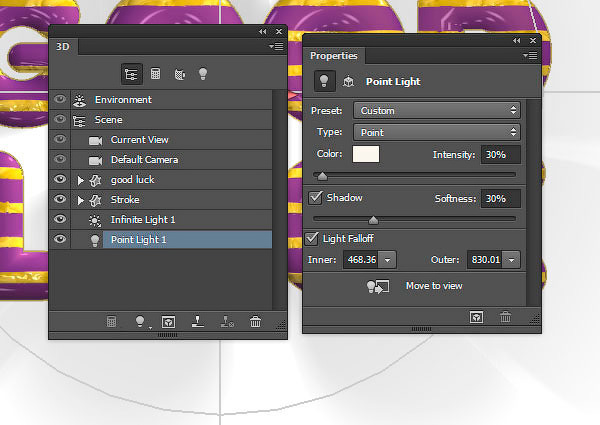
Task: Toggle visibility of Stroke mesh
Action: coord(60,199)
